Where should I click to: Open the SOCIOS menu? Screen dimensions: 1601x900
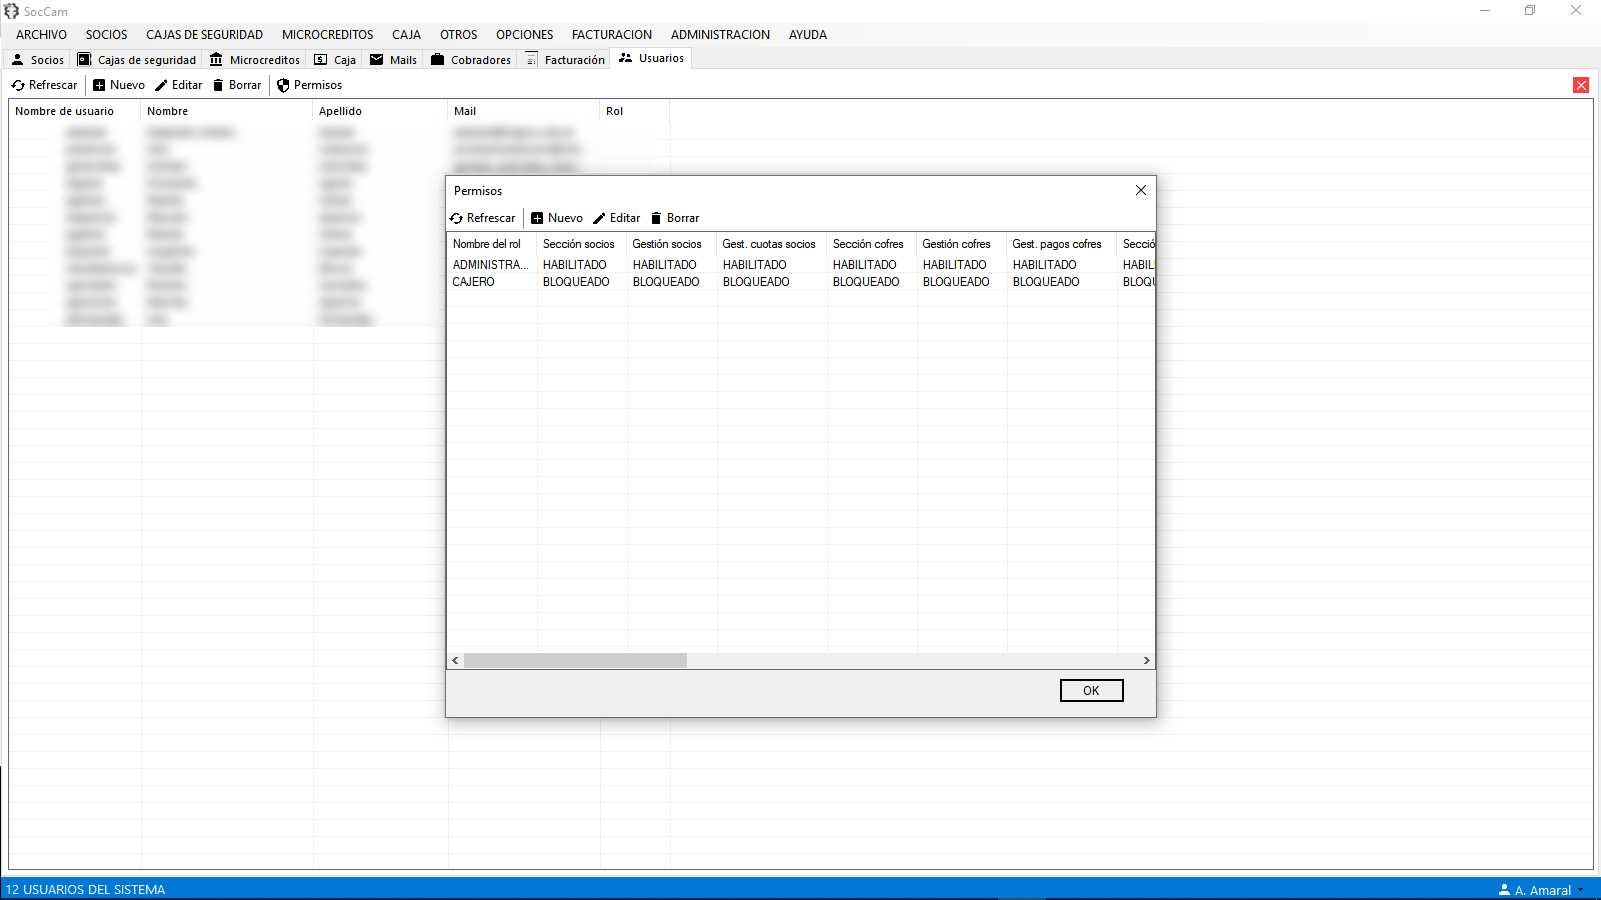click(x=107, y=34)
